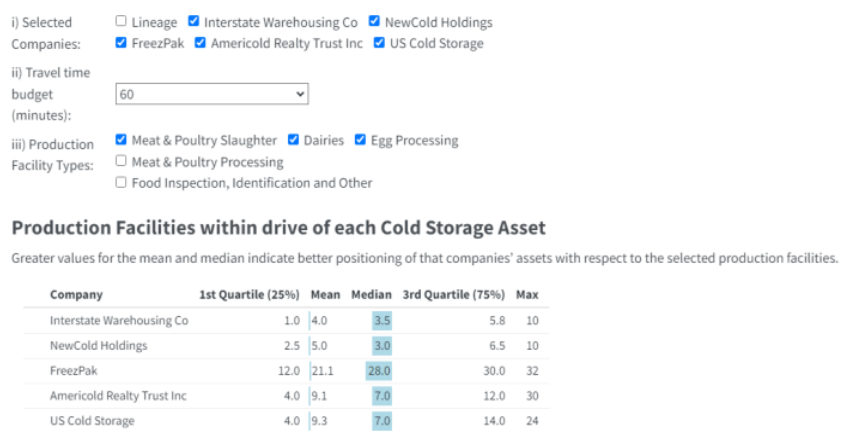
Task: Untick the FreezPak company checkbox
Action: click(121, 43)
